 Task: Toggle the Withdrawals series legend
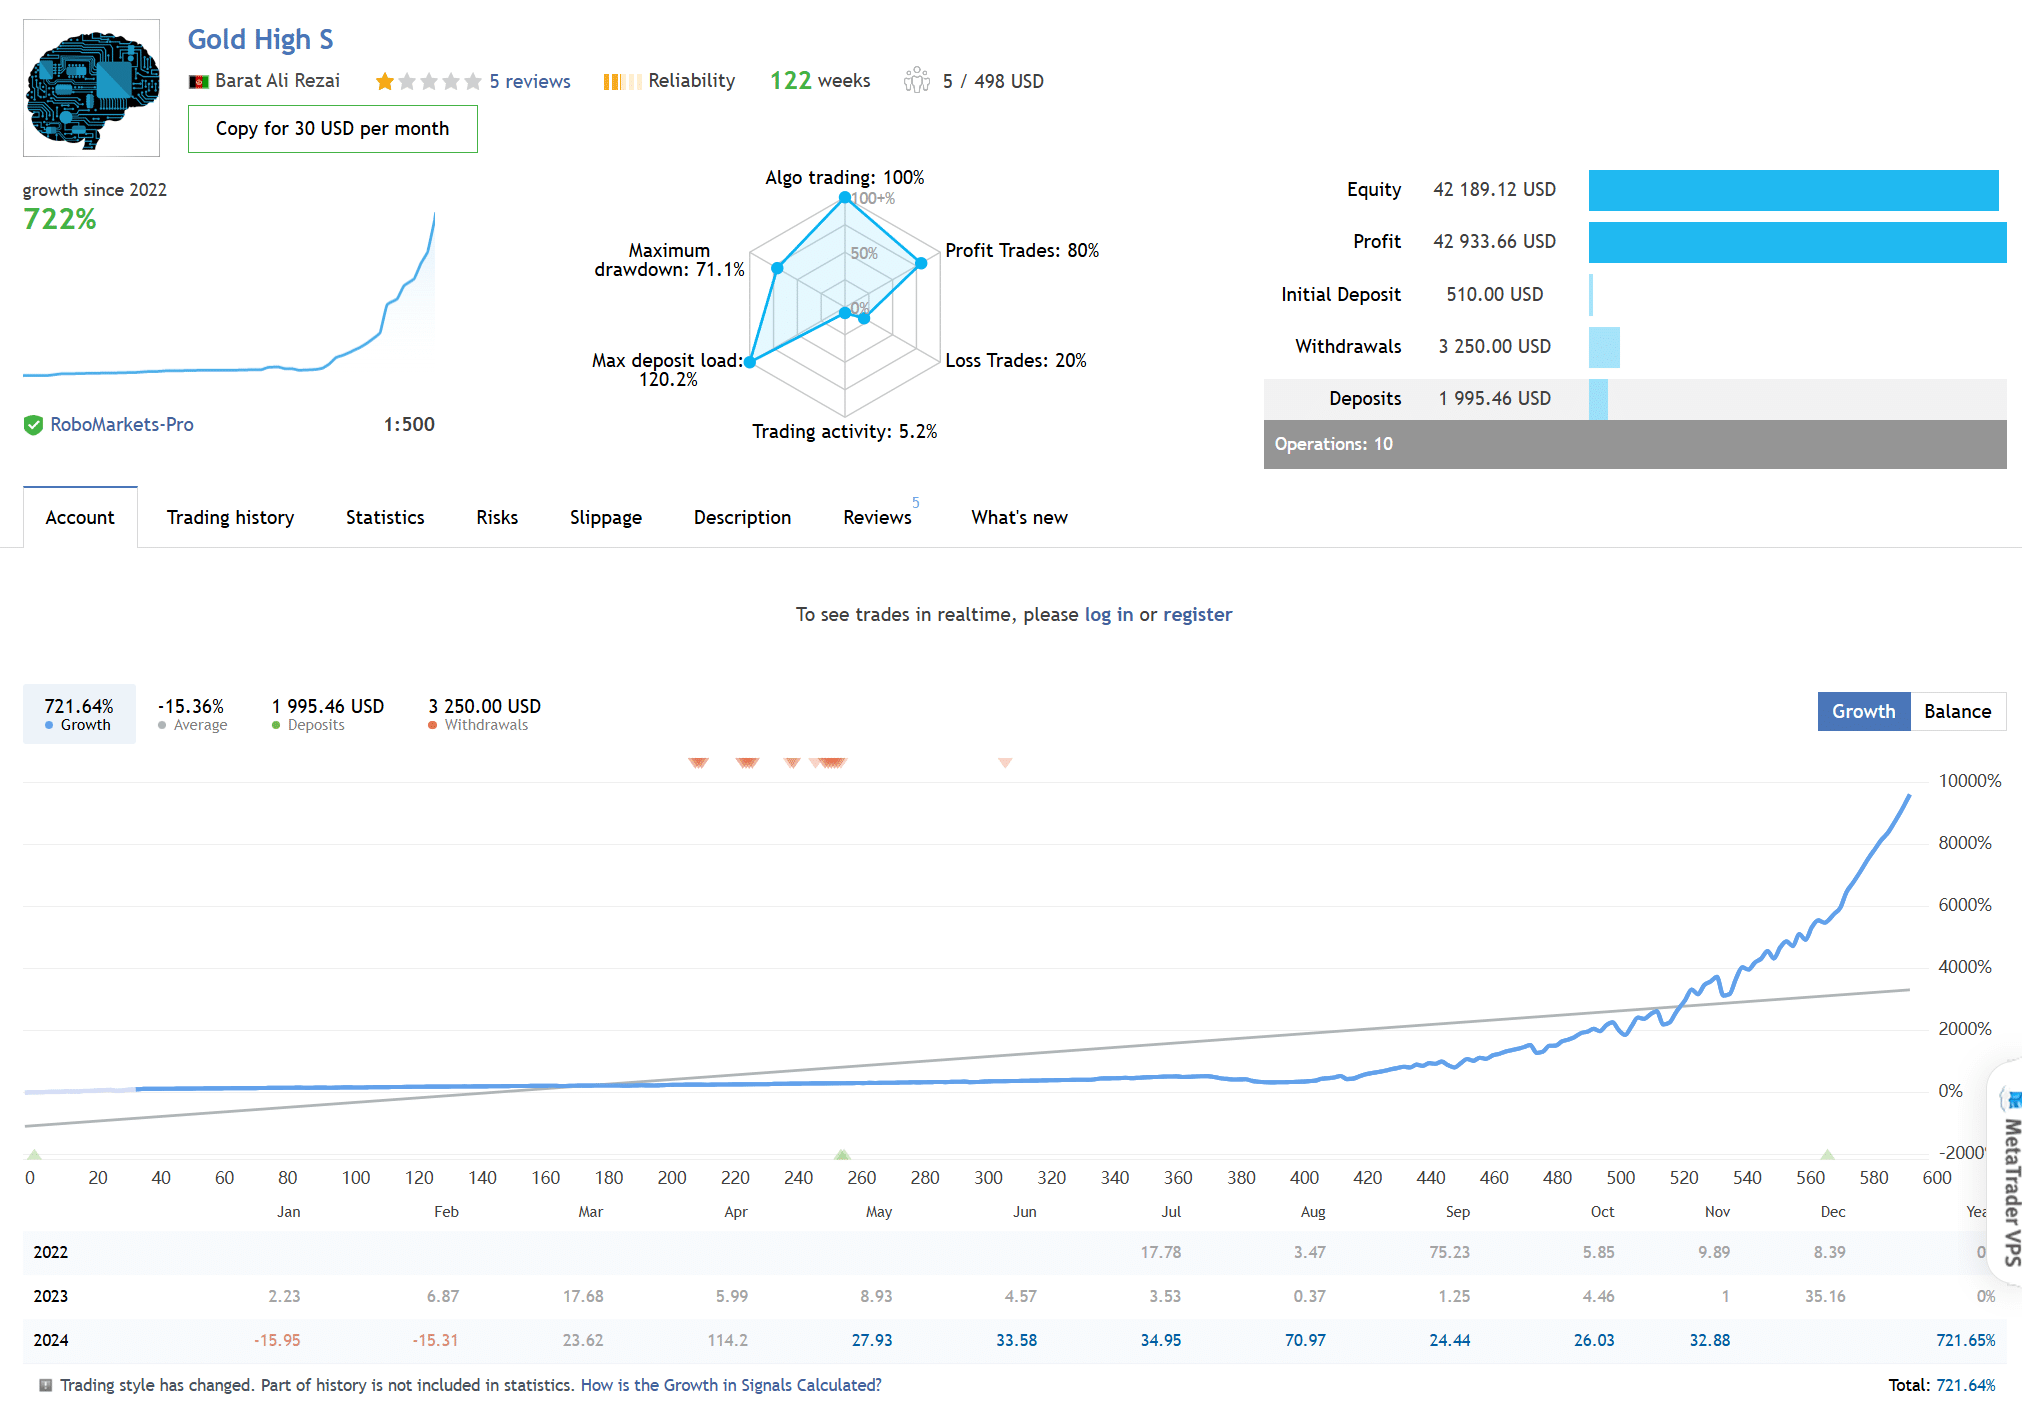(484, 714)
